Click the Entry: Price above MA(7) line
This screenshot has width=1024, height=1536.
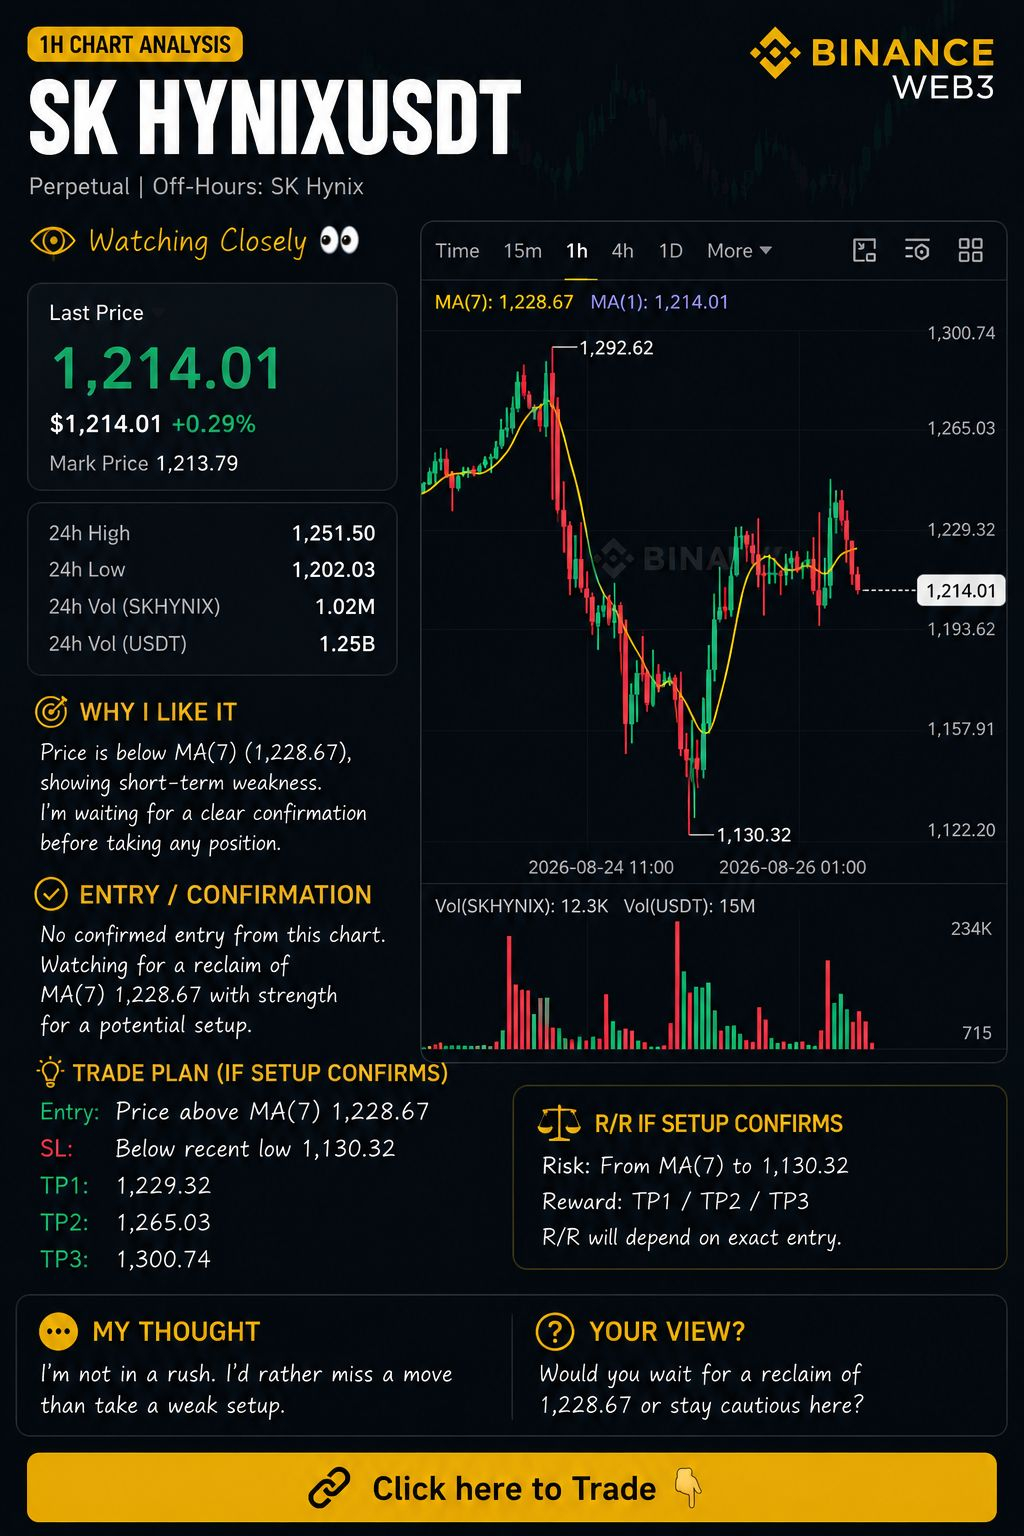tap(234, 1112)
